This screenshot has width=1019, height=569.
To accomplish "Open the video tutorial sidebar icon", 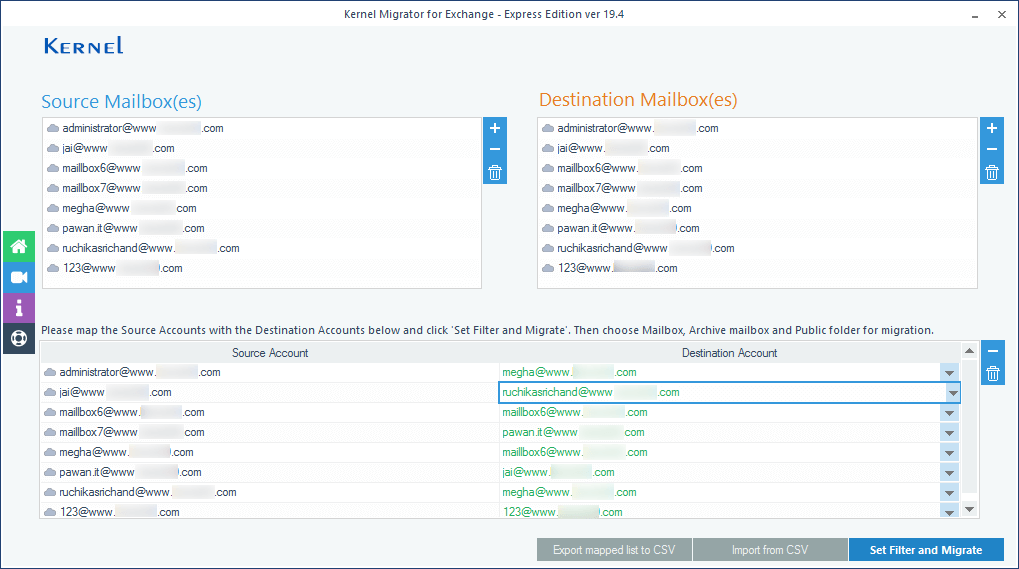I will click(x=19, y=278).
